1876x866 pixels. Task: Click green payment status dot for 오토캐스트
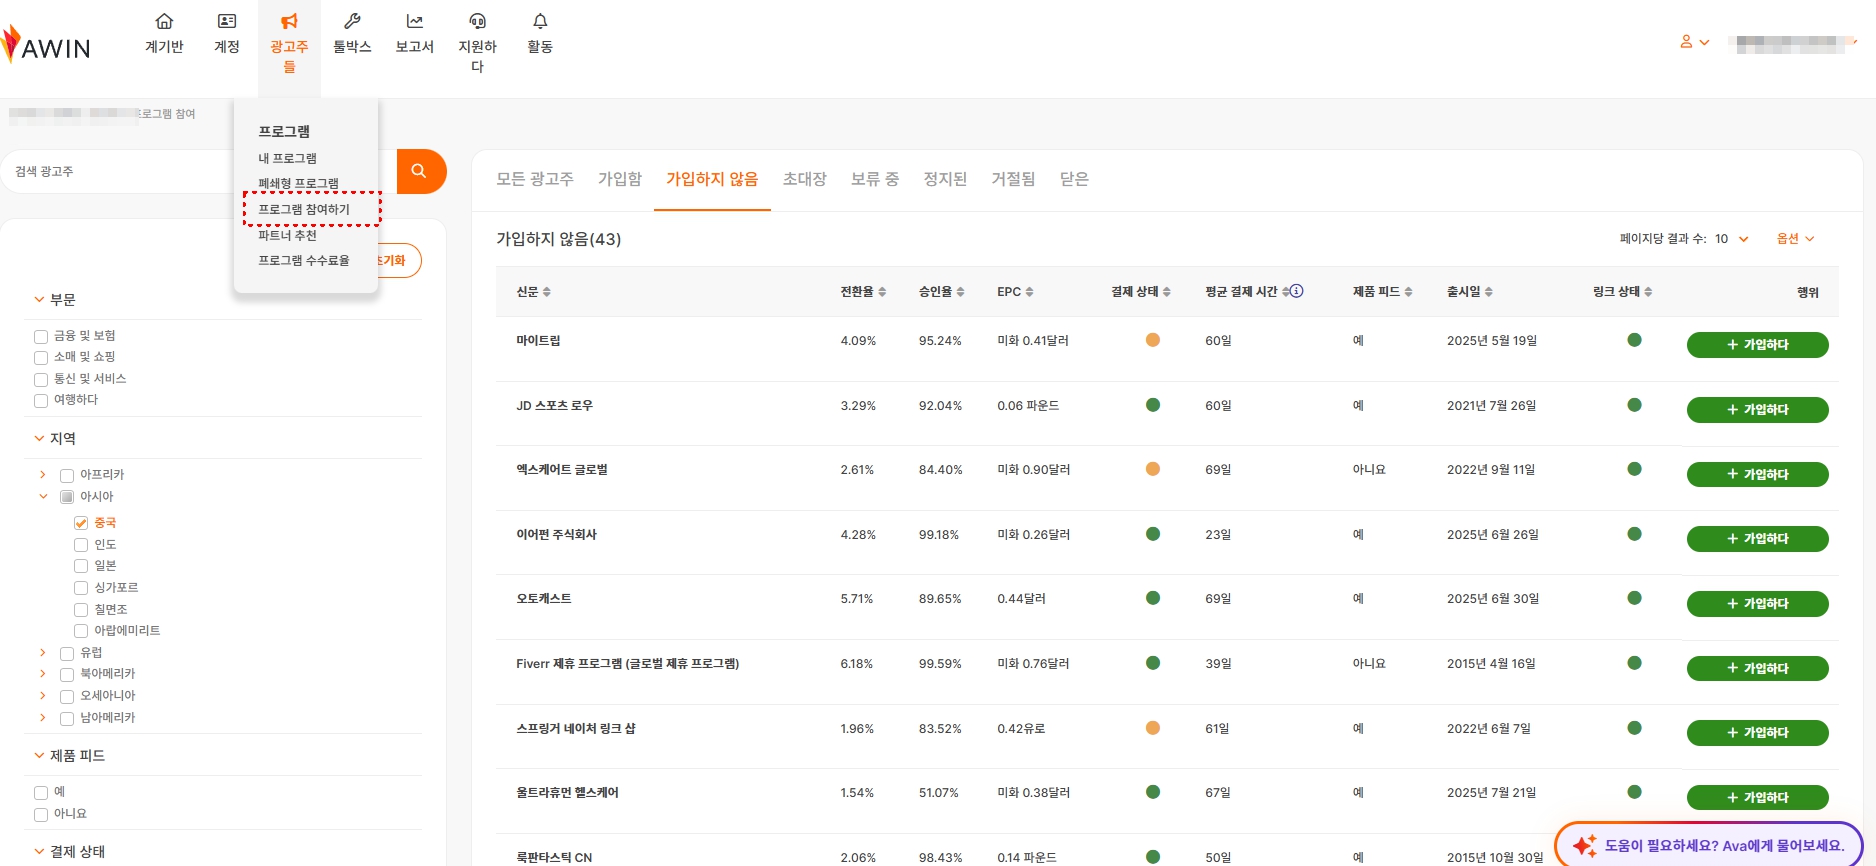pyautogui.click(x=1153, y=598)
